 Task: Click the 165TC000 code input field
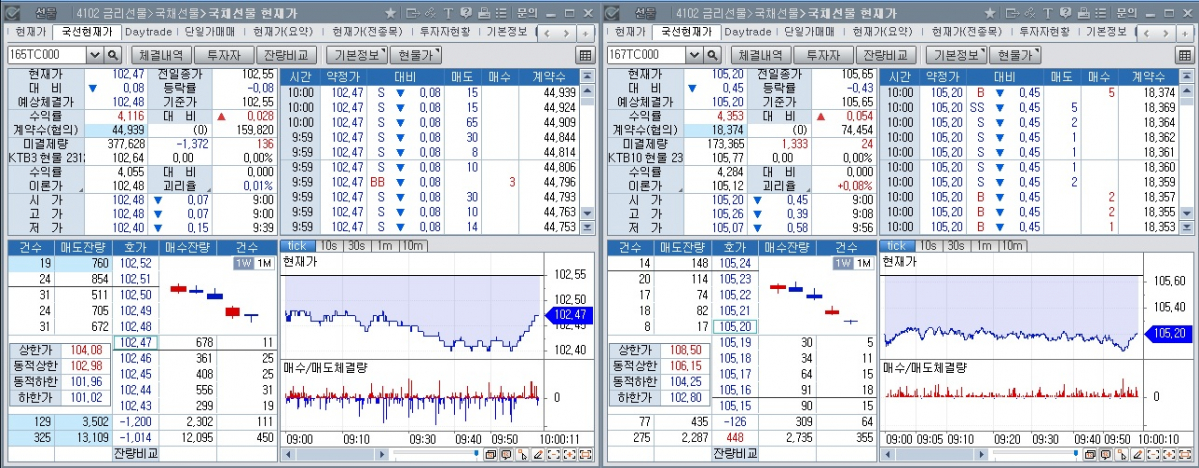(x=47, y=55)
